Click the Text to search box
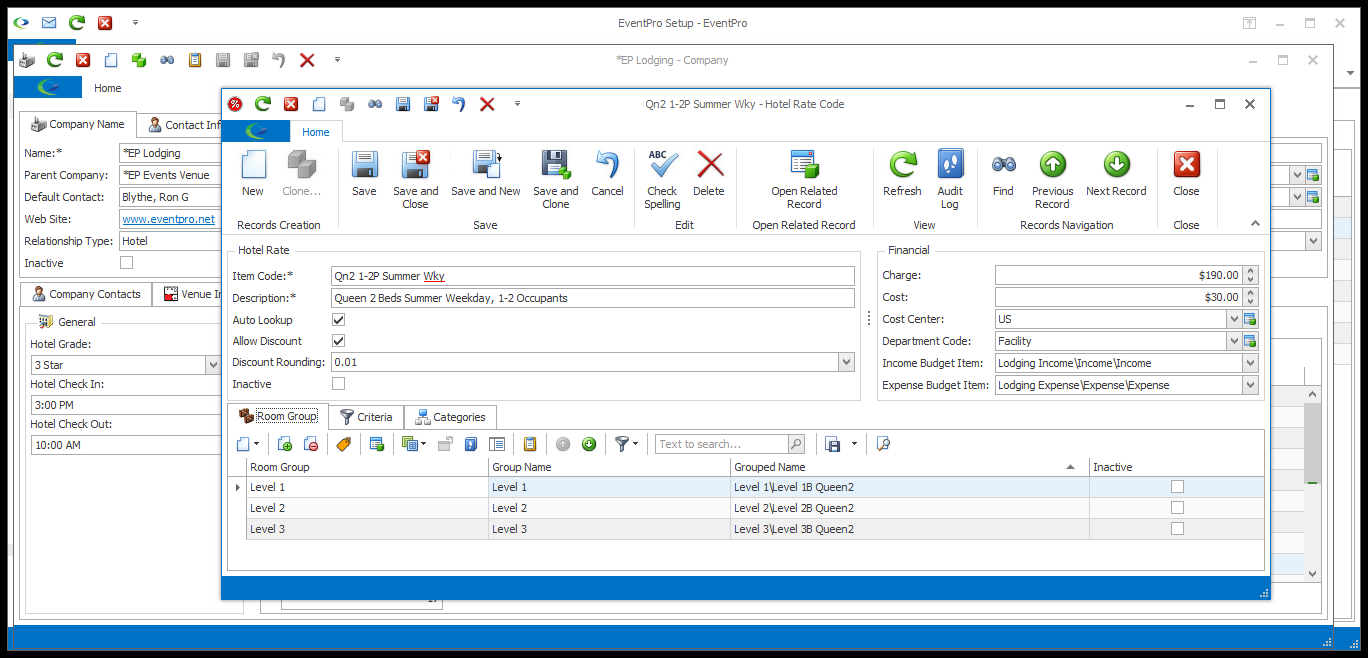Screen dimensions: 1368x658 pos(722,444)
